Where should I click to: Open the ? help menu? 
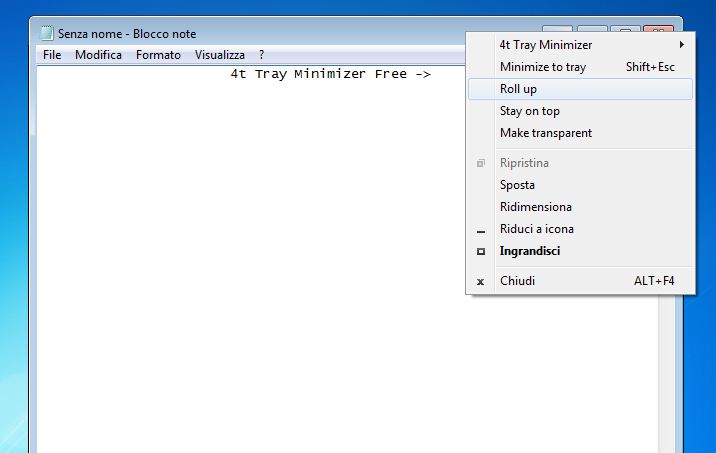(x=261, y=55)
